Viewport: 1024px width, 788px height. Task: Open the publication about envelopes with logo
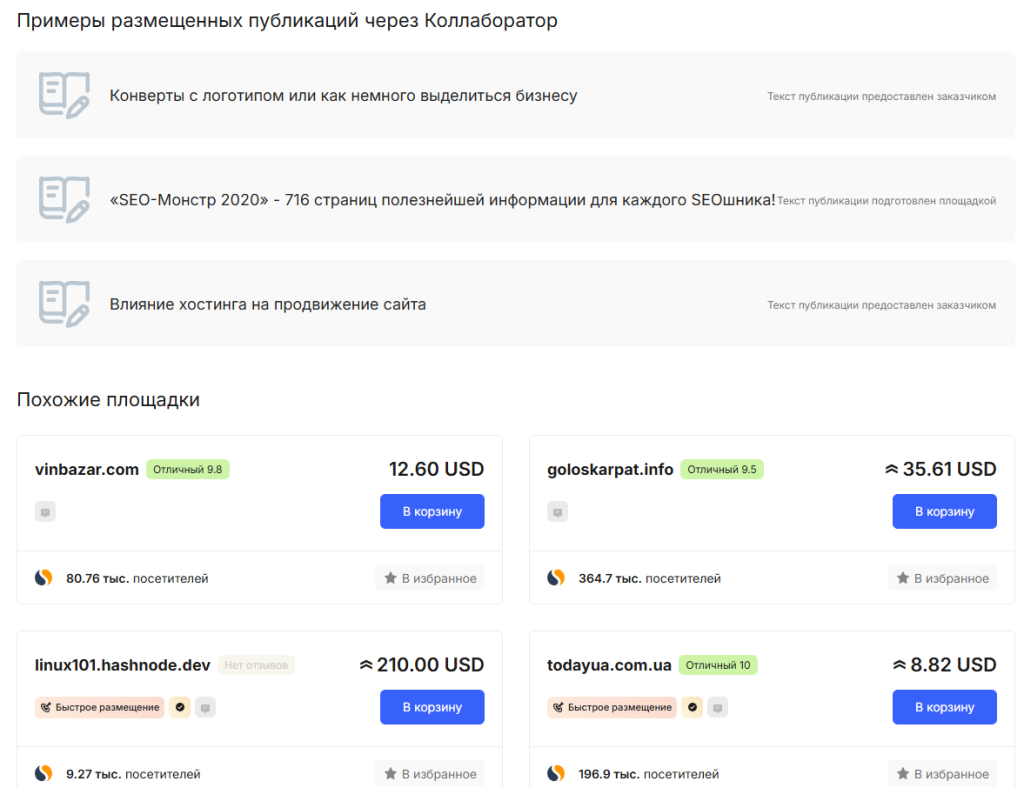[343, 96]
